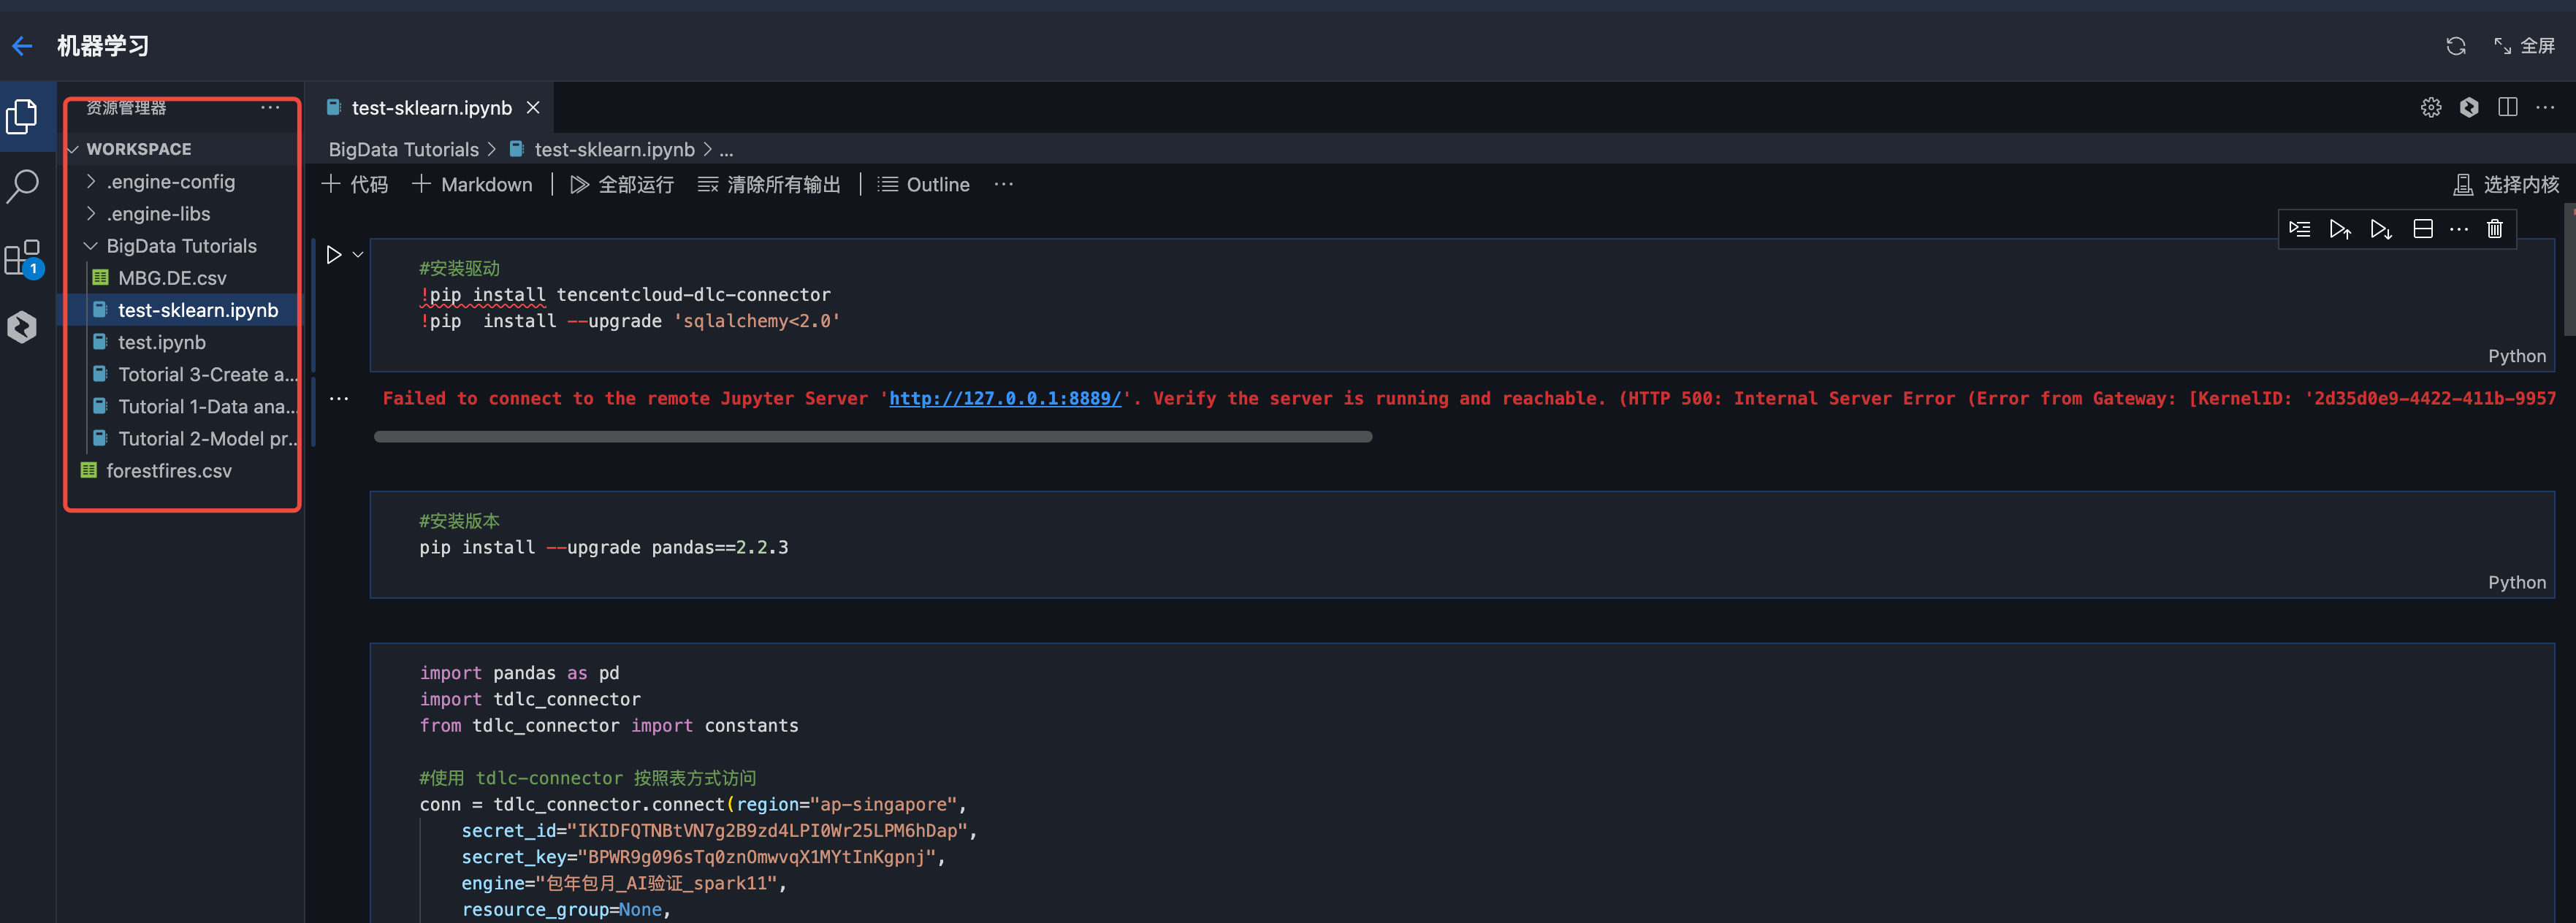The image size is (2576, 923).
Task: Toggle fullscreen mode with the 全屏 button
Action: [2525, 46]
